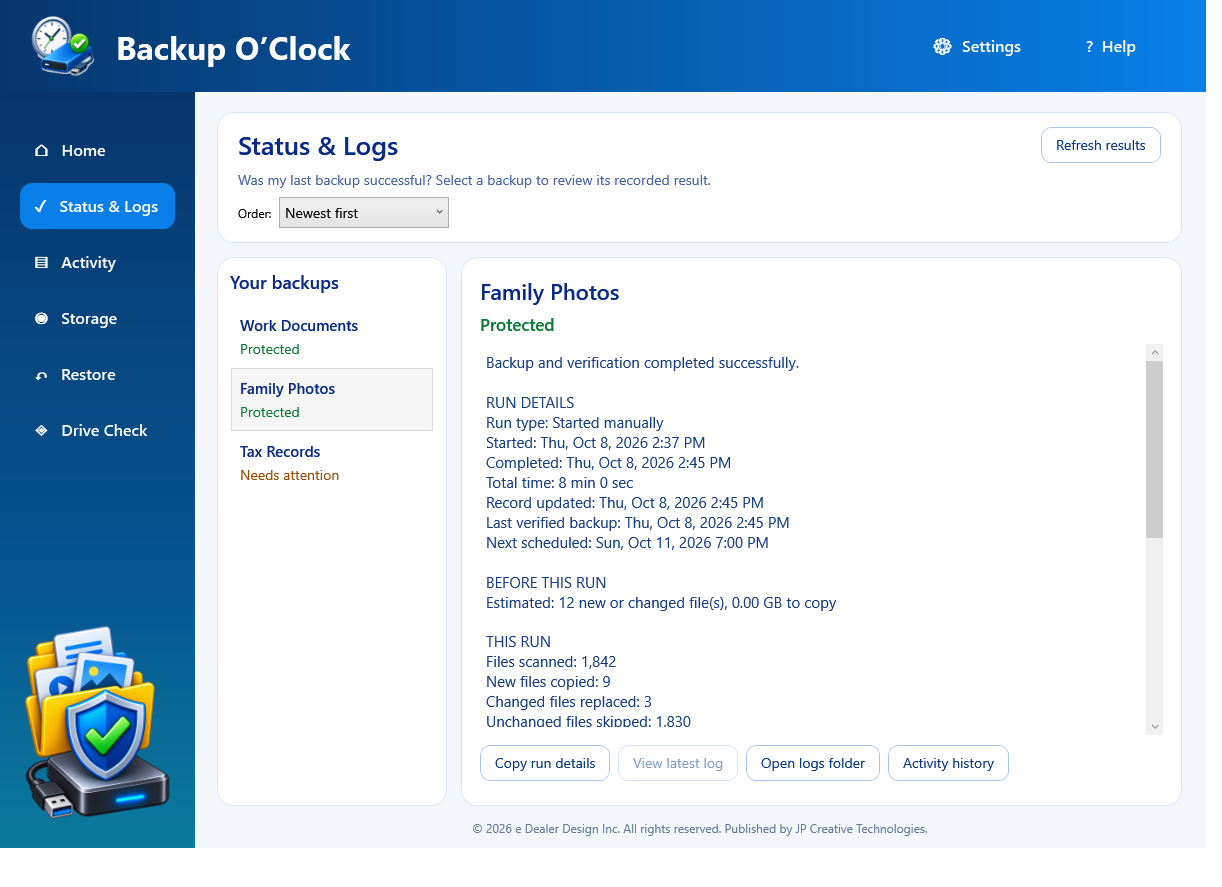Click 'Run type: Started manually' line

coord(575,423)
